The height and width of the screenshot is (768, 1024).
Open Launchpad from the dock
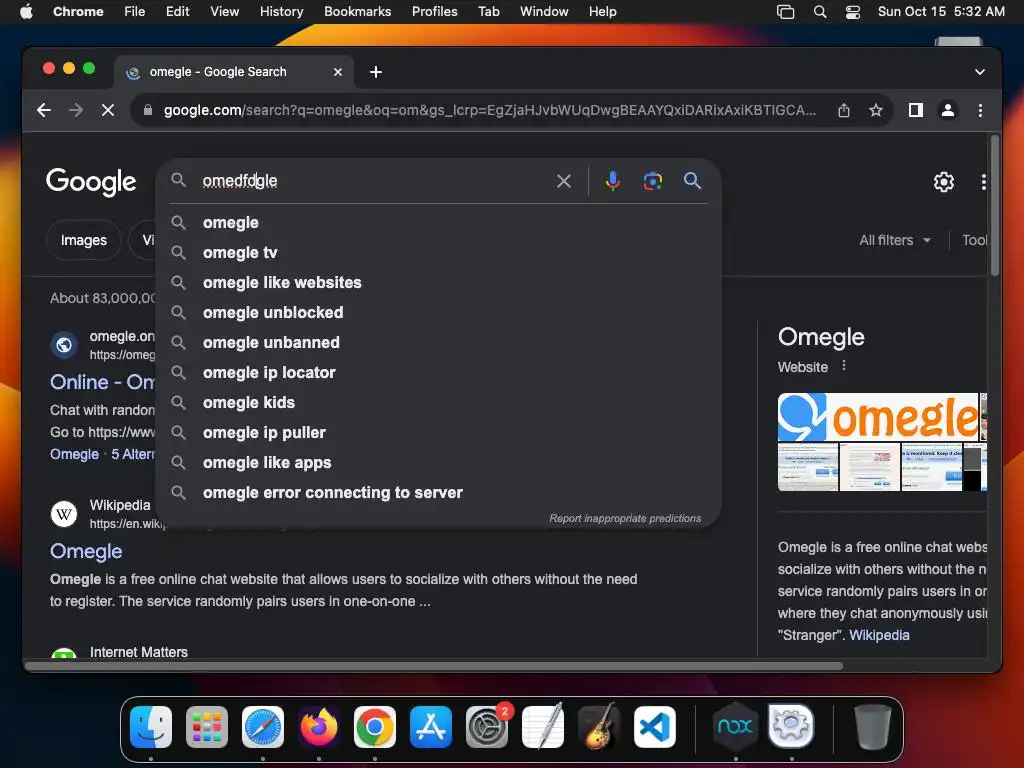coord(206,727)
